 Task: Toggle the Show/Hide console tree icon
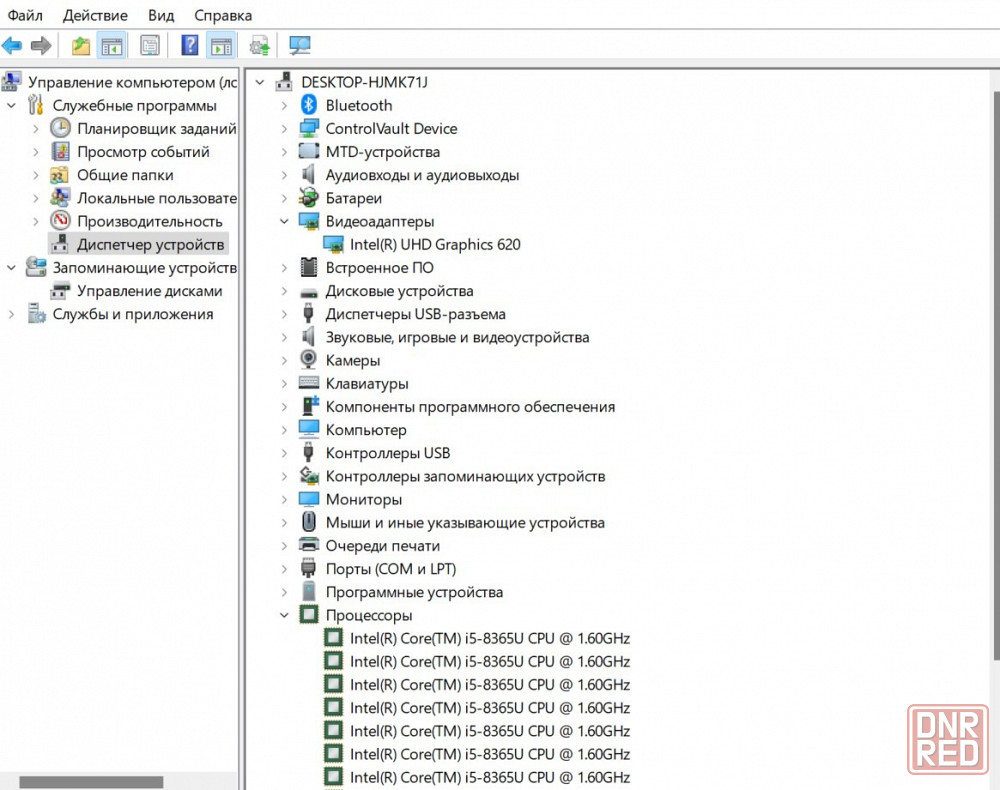(x=112, y=46)
